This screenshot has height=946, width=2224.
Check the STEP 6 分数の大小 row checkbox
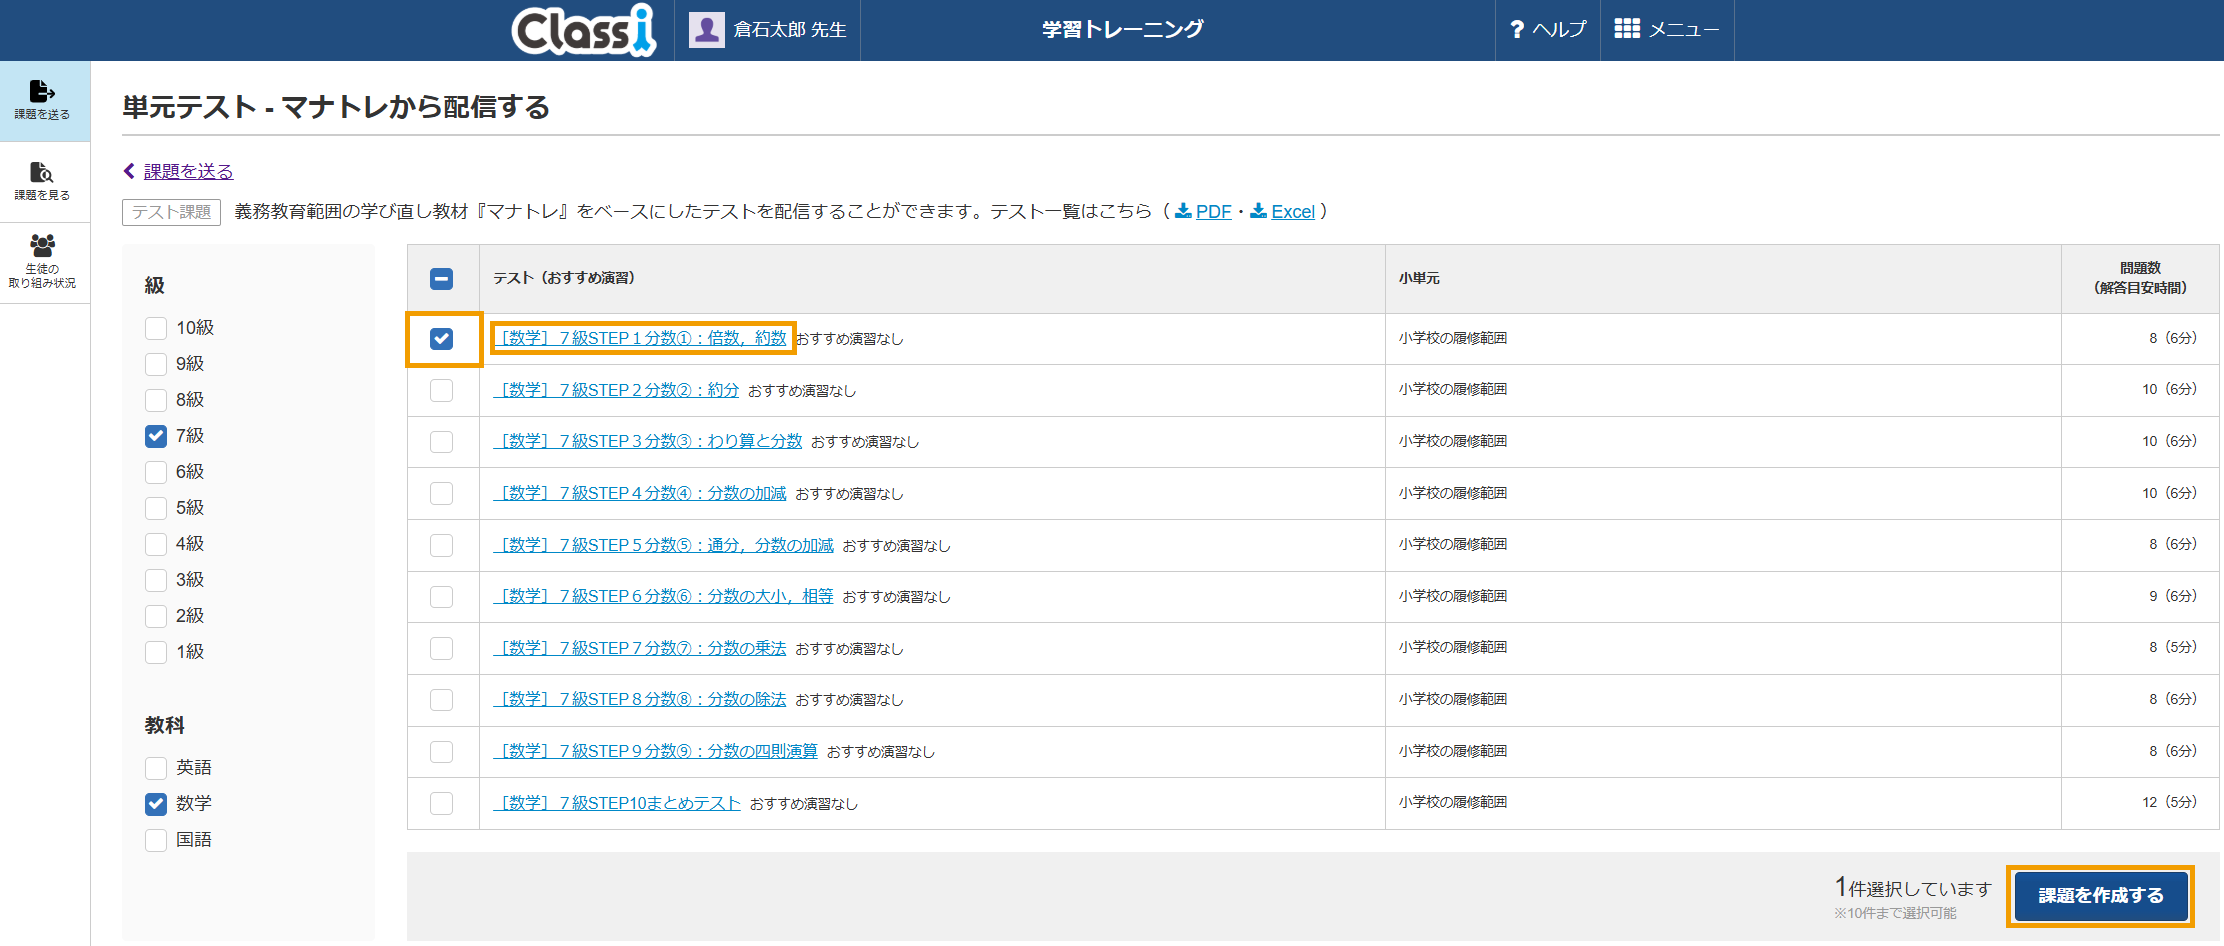click(x=441, y=597)
